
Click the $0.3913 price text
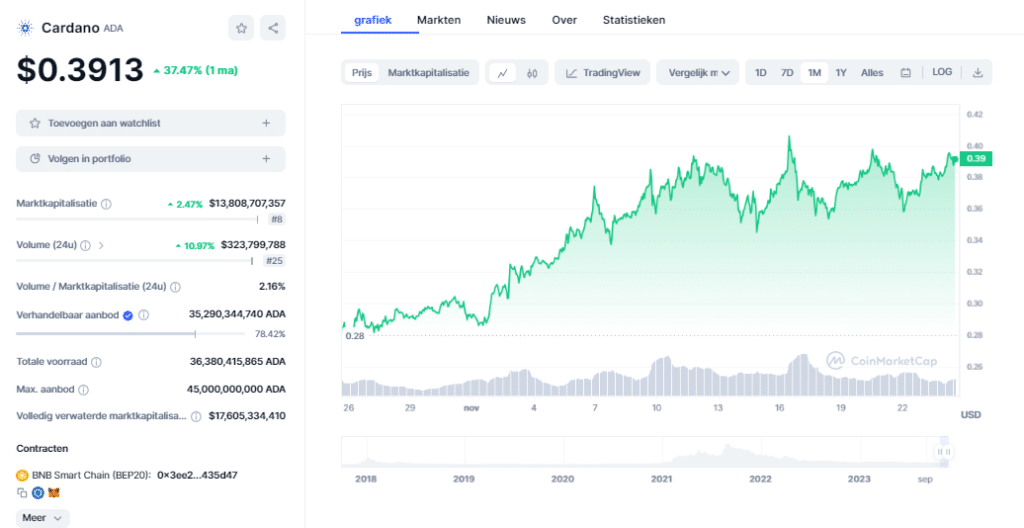[80, 70]
